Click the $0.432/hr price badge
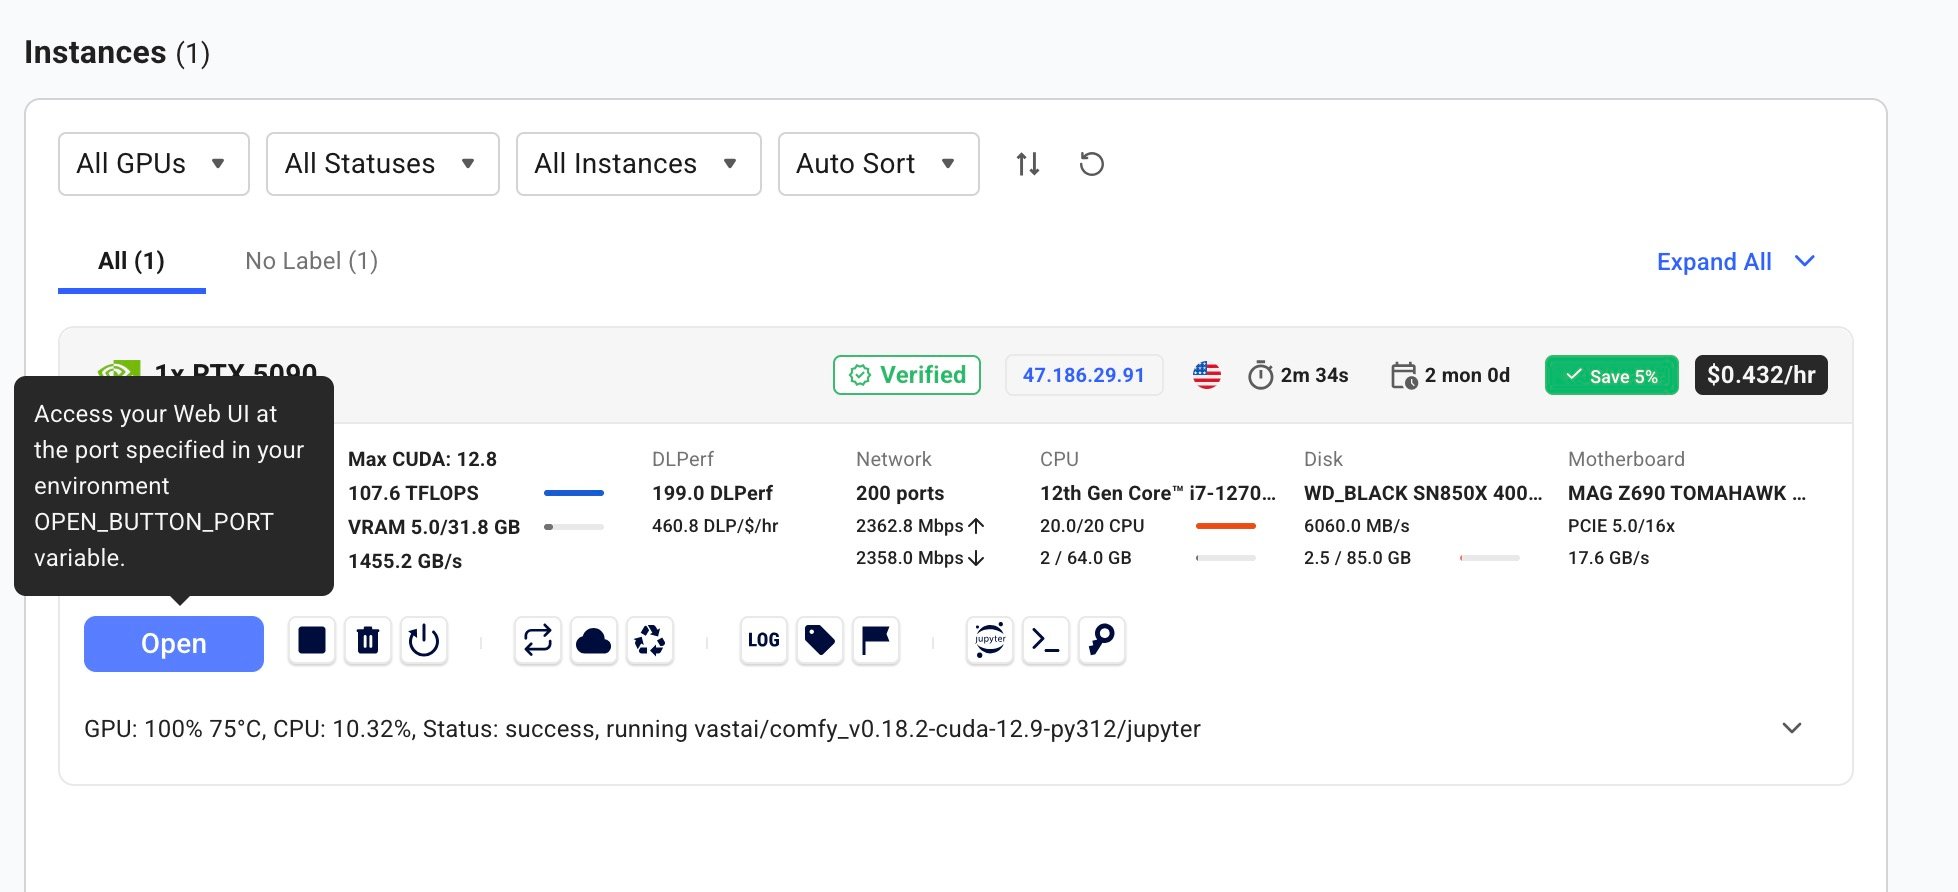This screenshot has width=1958, height=892. coord(1761,375)
